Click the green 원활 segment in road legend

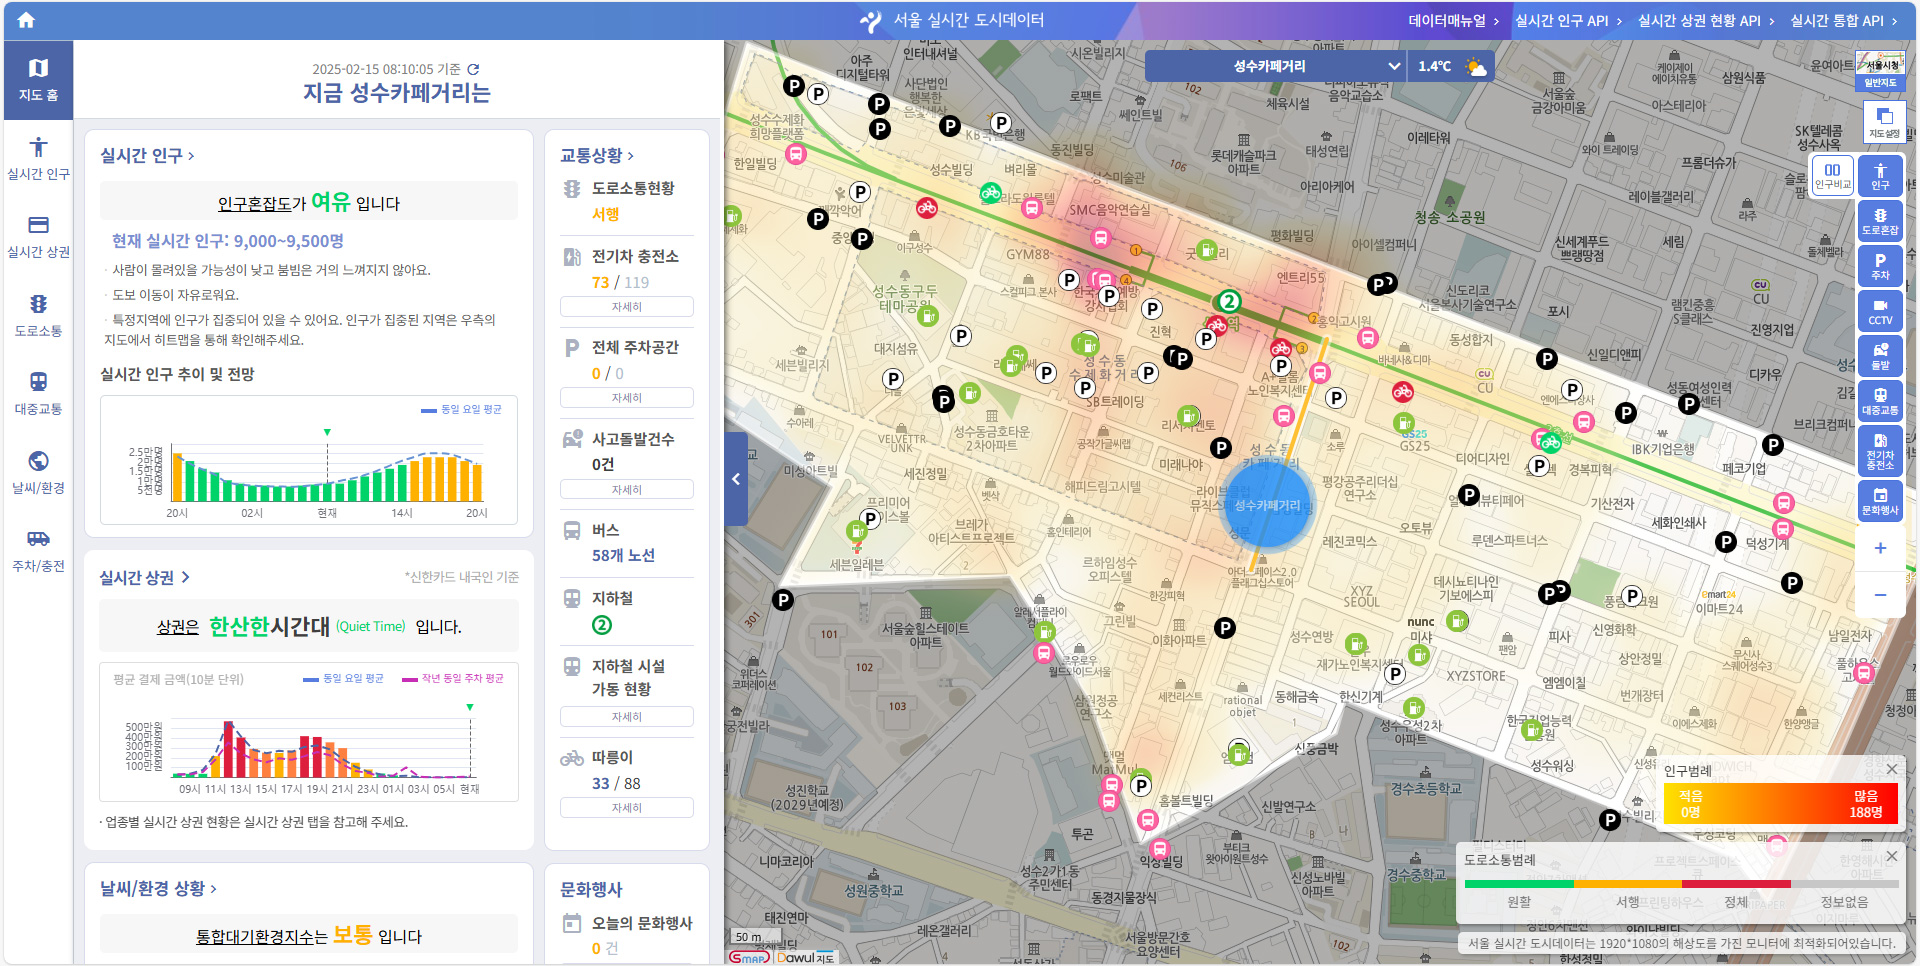pyautogui.click(x=1519, y=884)
